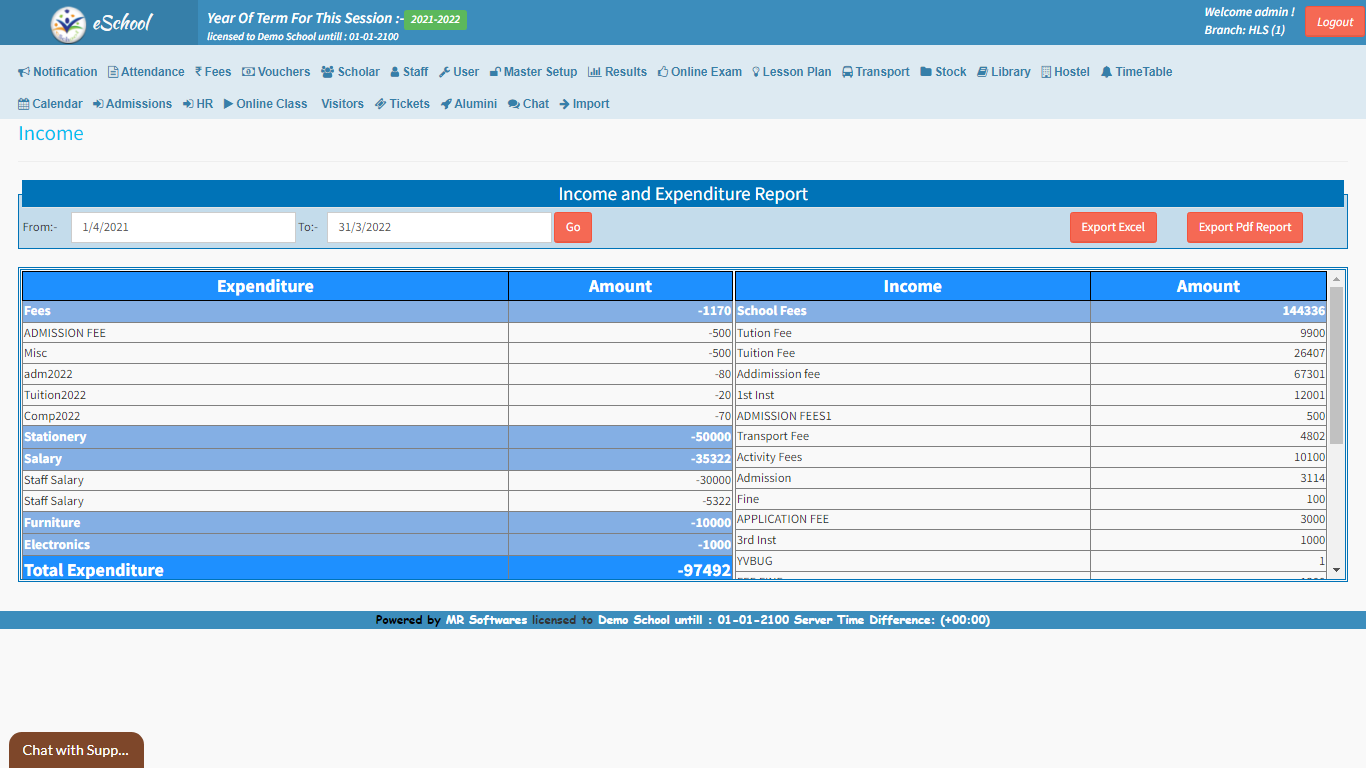1366x768 pixels.
Task: Click the From date input field
Action: pos(183,227)
